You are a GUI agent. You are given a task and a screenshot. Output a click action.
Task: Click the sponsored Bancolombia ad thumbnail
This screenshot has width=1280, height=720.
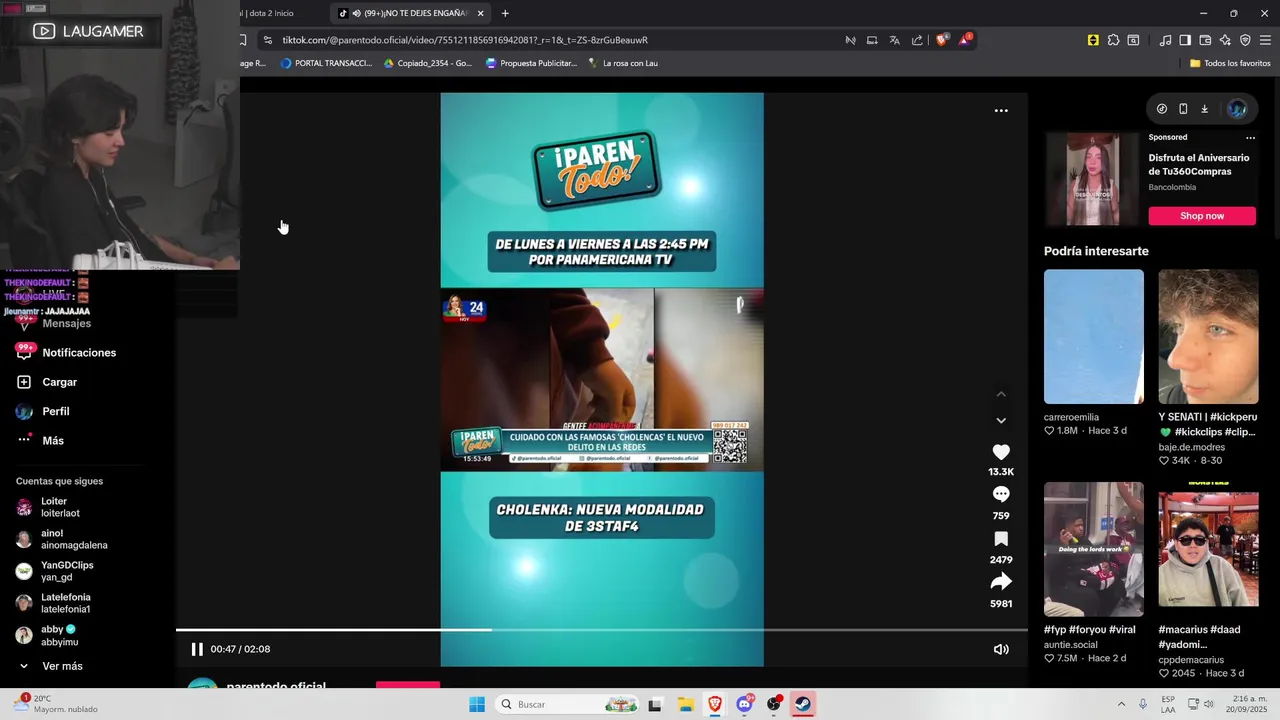click(x=1092, y=180)
